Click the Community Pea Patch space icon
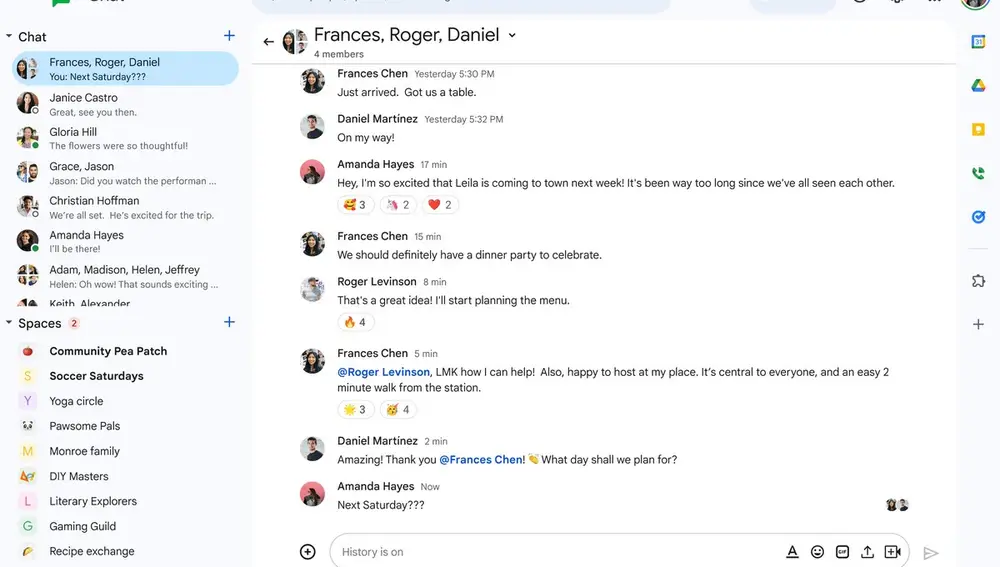Image resolution: width=1000 pixels, height=567 pixels. pyautogui.click(x=27, y=351)
